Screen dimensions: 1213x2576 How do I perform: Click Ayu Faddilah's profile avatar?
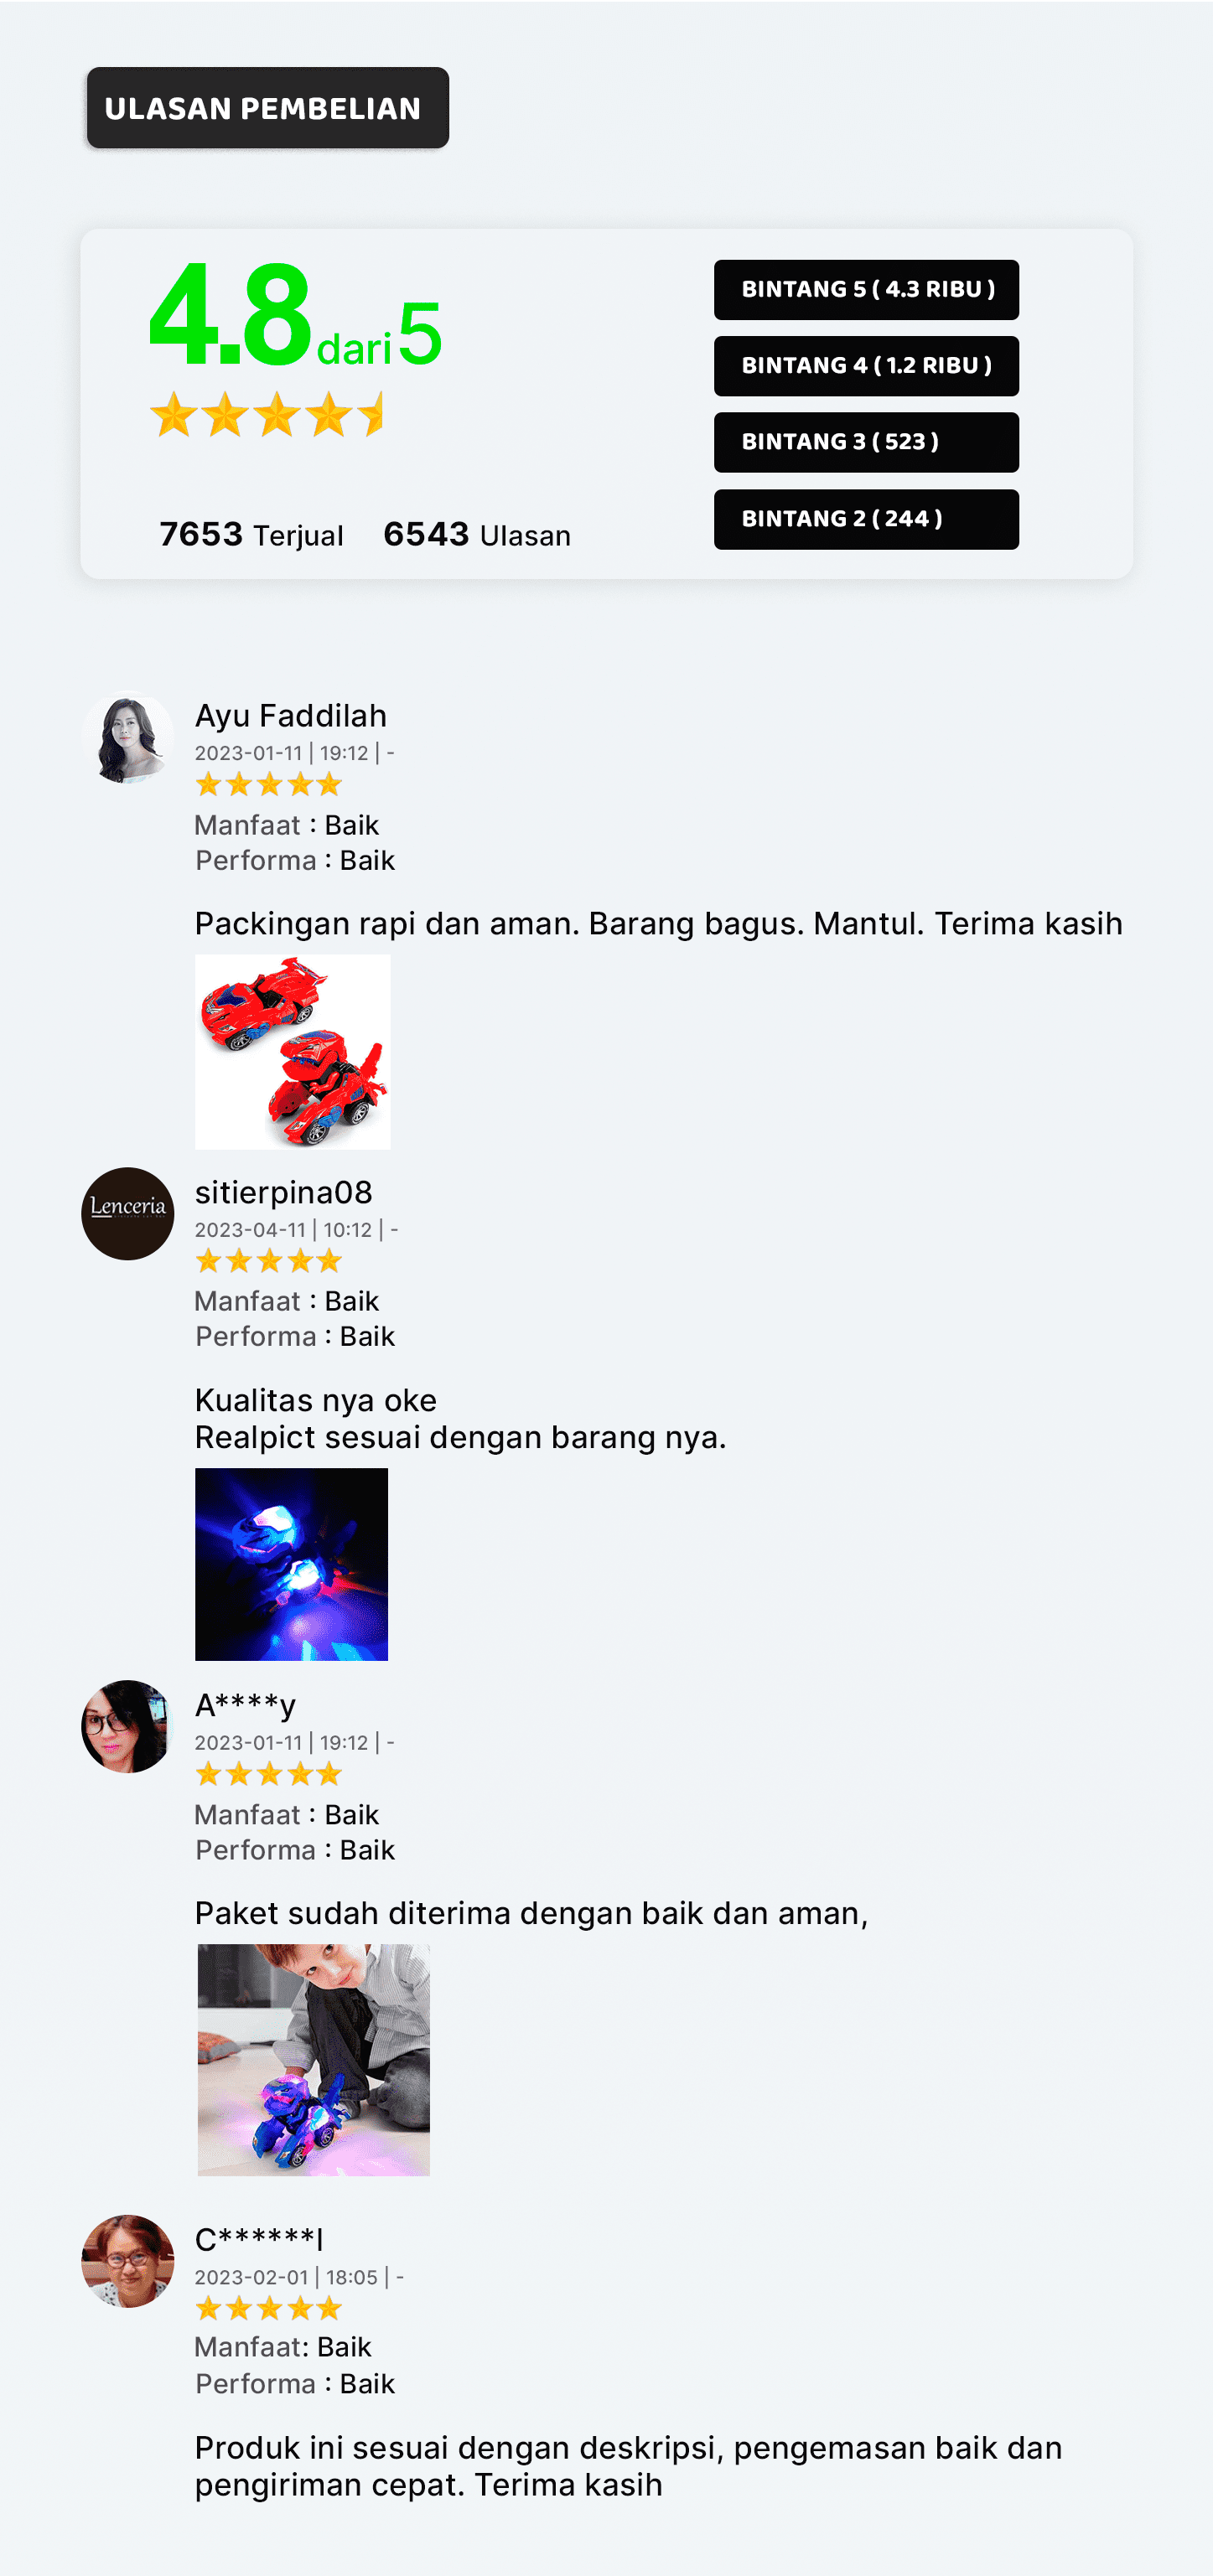coord(127,738)
